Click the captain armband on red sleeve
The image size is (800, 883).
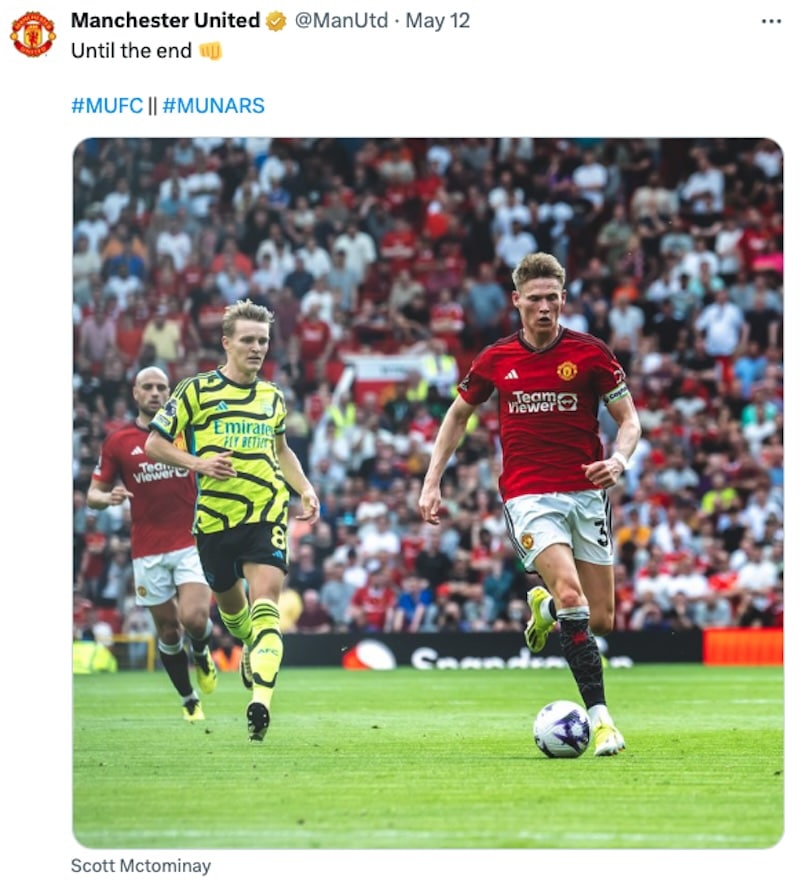pos(616,393)
